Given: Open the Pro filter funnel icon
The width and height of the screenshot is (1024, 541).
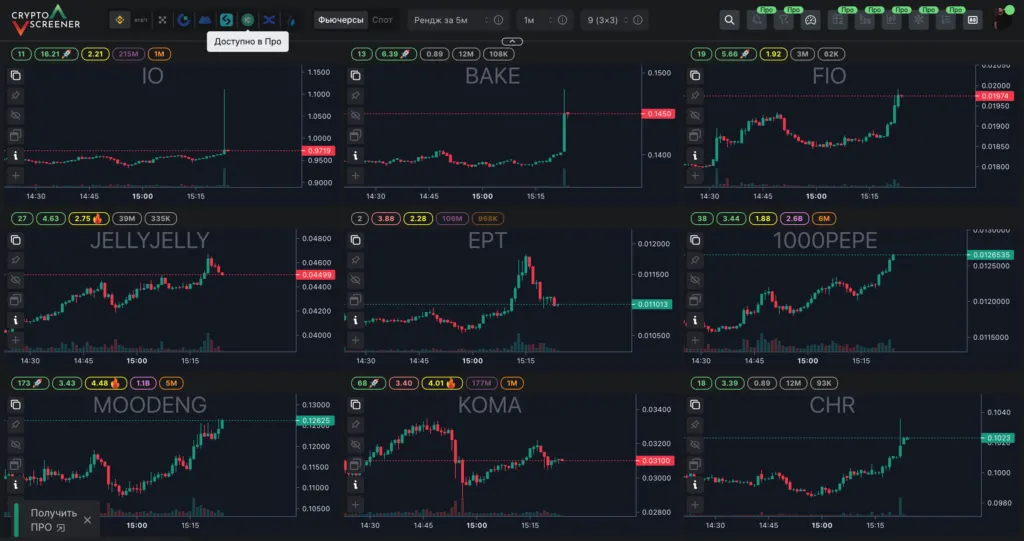Looking at the screenshot, I should click(x=783, y=20).
